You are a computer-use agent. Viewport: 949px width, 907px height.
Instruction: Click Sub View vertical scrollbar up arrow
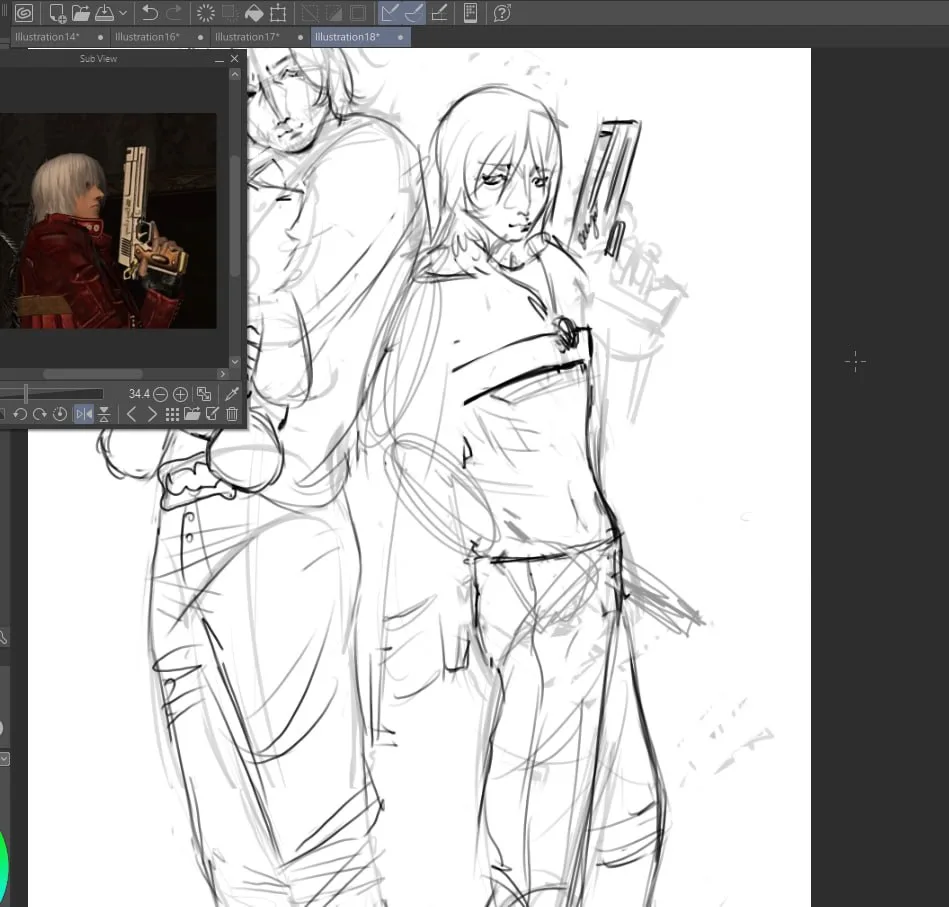[235, 74]
